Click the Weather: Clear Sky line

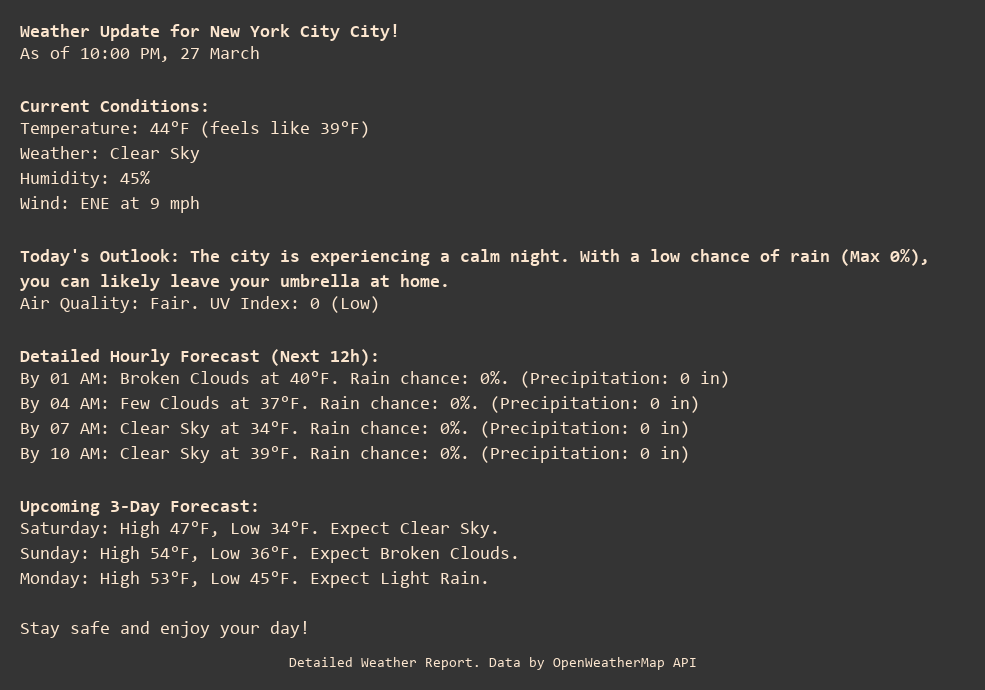tap(110, 153)
